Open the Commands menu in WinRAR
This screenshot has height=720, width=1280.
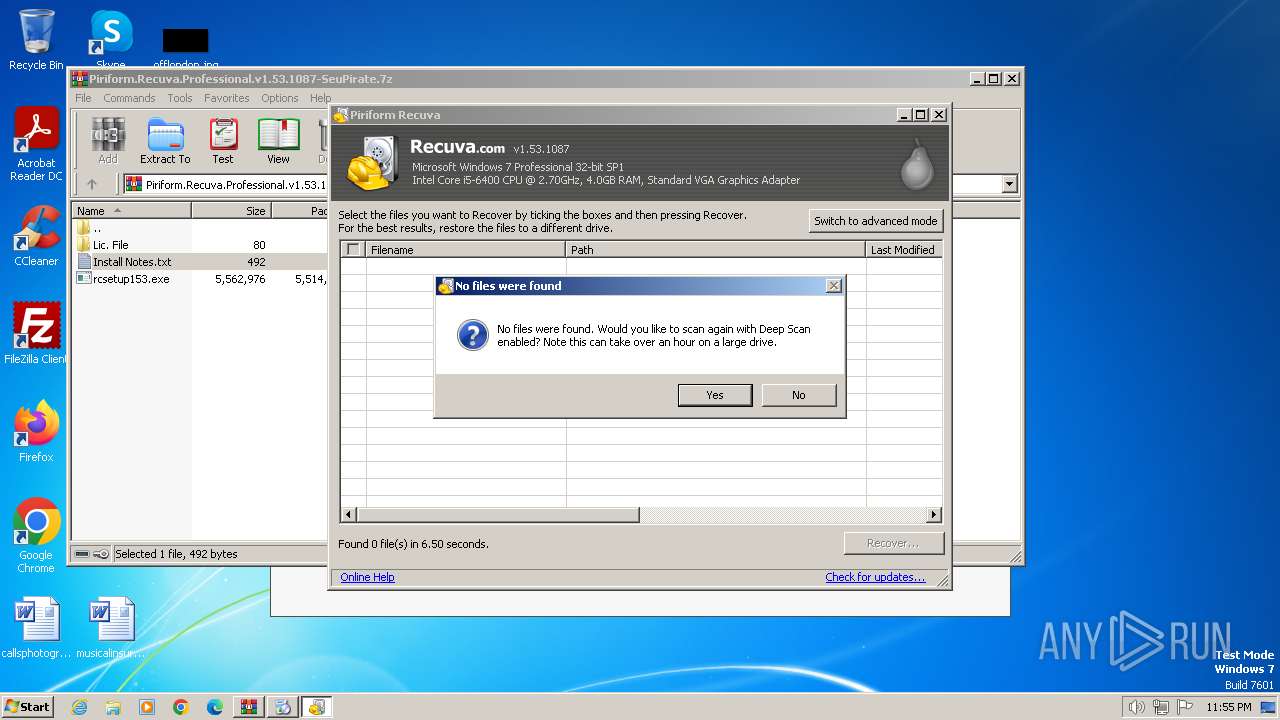click(x=129, y=98)
